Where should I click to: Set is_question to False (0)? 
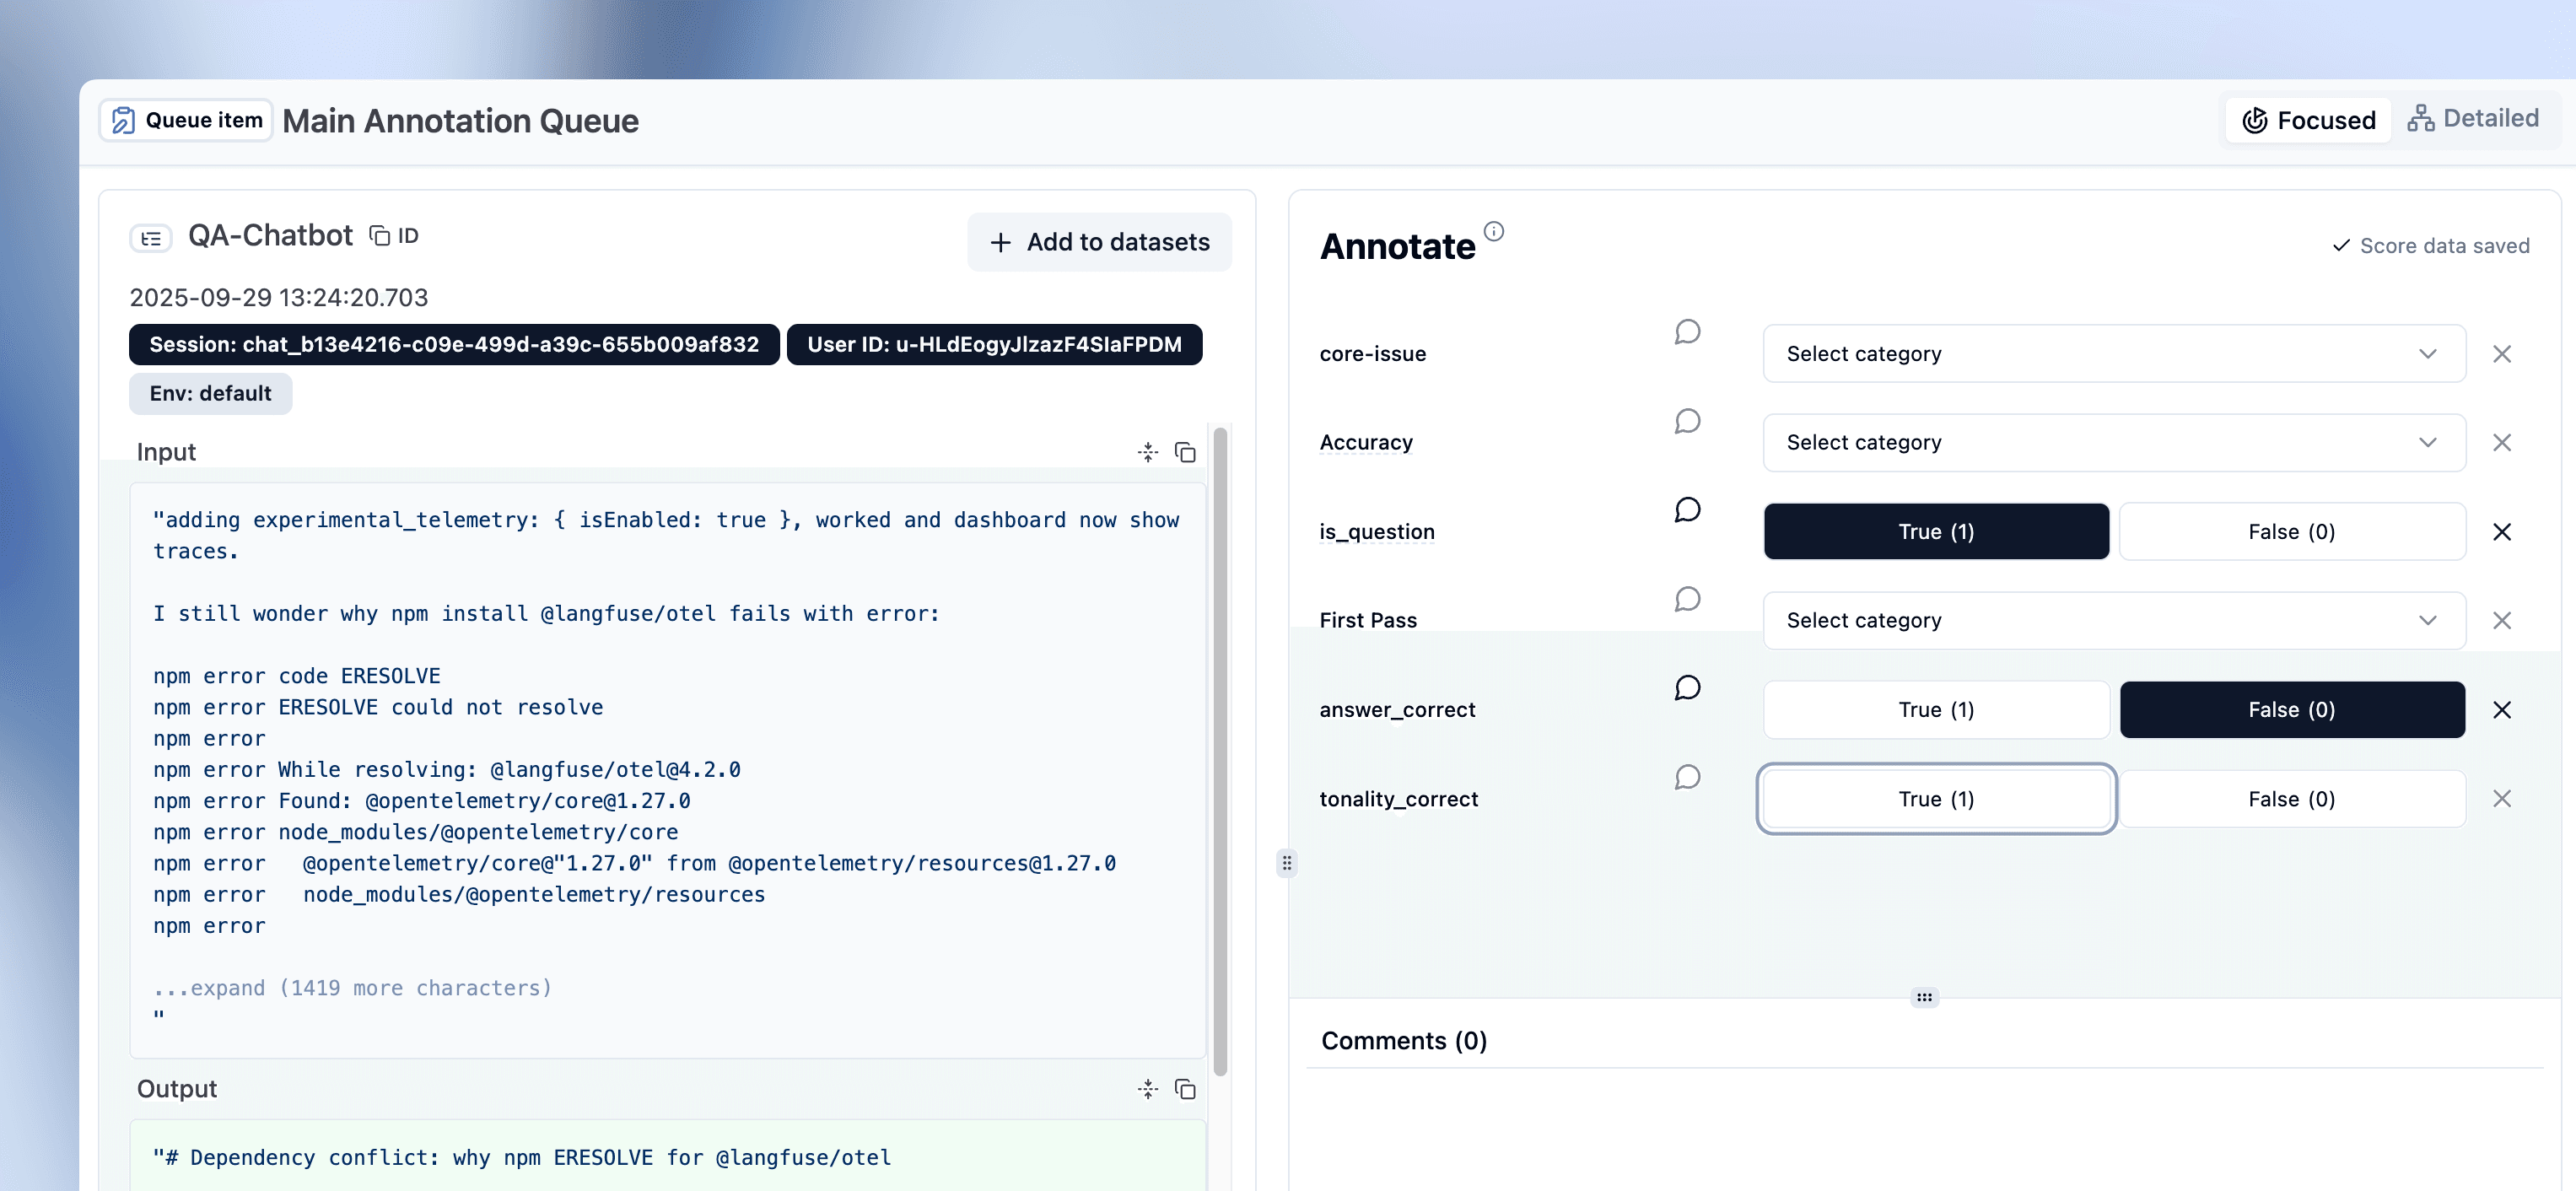(x=2291, y=532)
